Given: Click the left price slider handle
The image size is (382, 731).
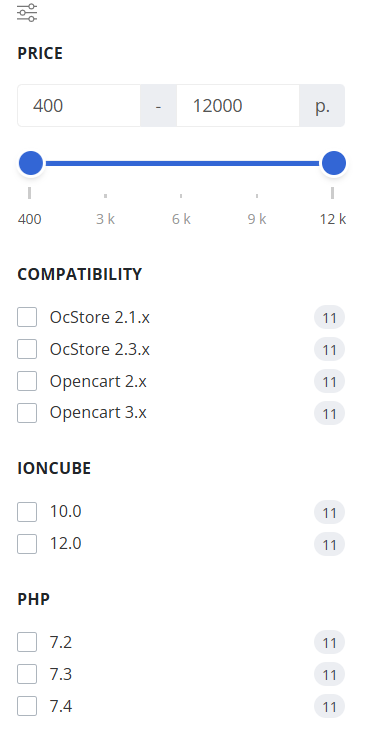Looking at the screenshot, I should click(x=31, y=163).
